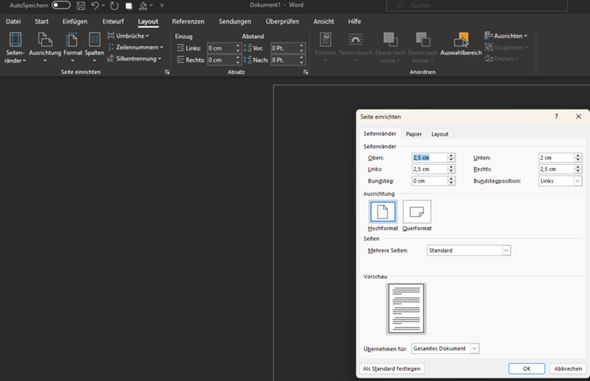Open the Hilfe tab

click(x=354, y=21)
